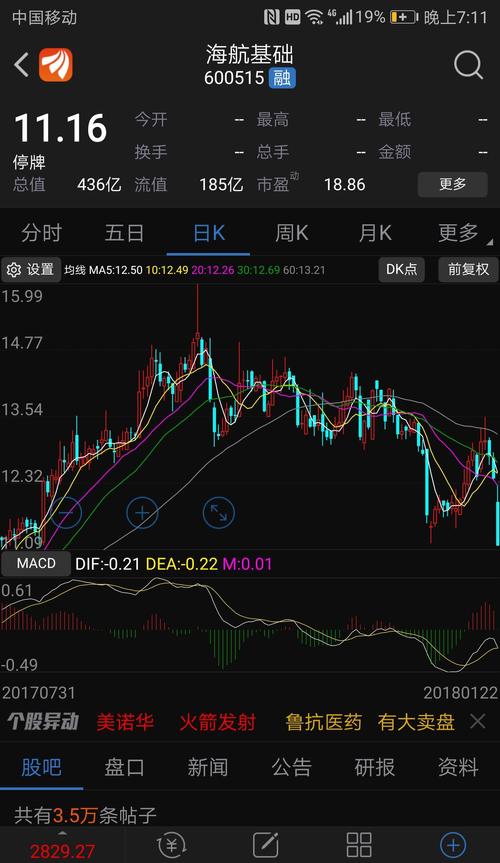Expand the 更多 chart period options

tap(461, 233)
